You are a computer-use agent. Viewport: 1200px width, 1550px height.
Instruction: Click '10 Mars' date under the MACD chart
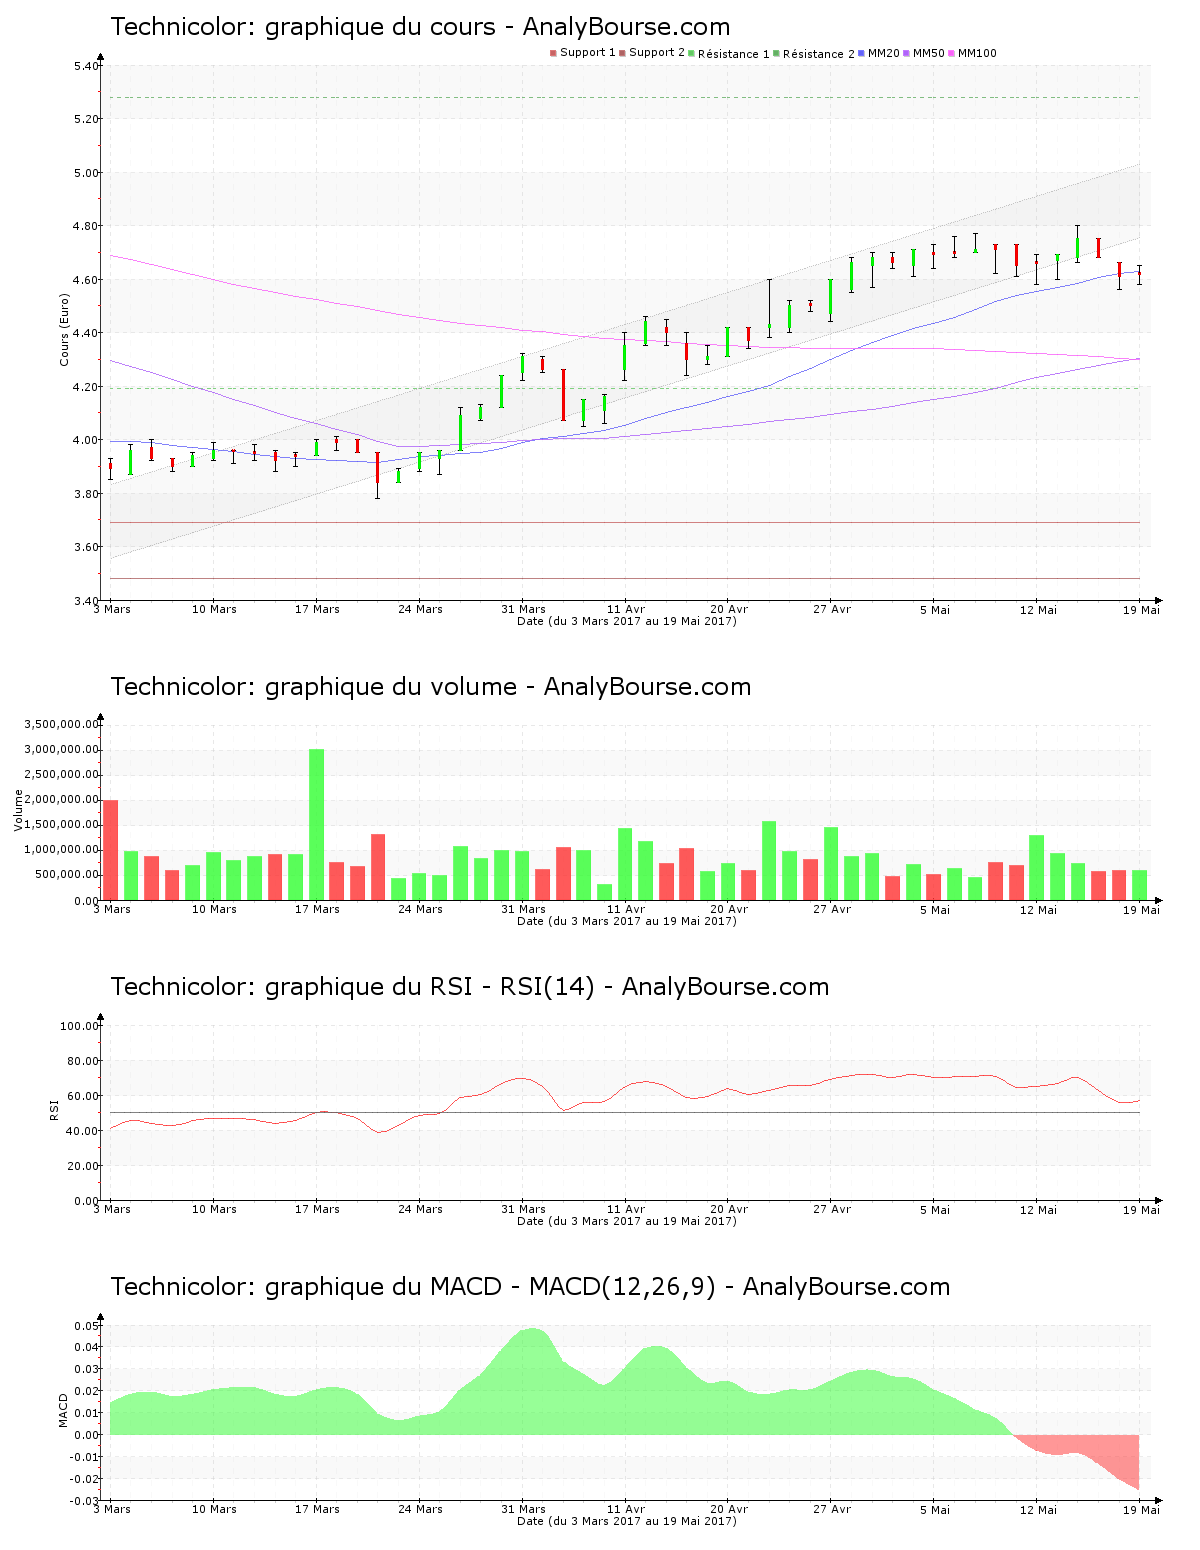[x=214, y=1509]
